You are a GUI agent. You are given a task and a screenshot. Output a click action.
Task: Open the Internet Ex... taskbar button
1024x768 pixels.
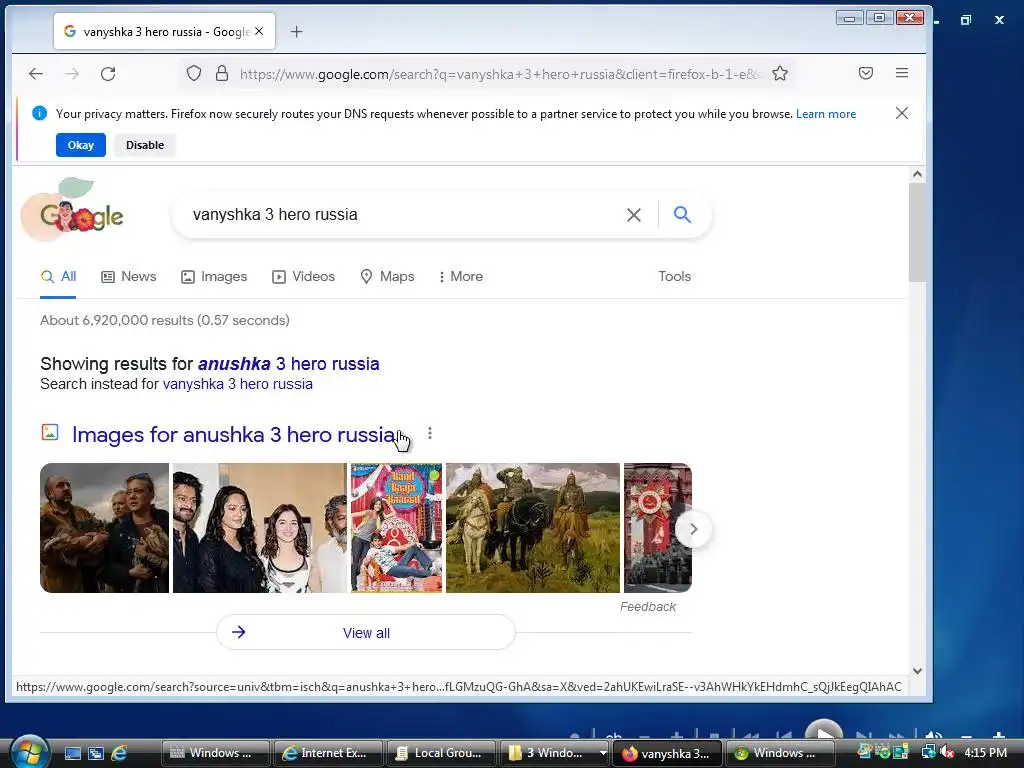327,753
